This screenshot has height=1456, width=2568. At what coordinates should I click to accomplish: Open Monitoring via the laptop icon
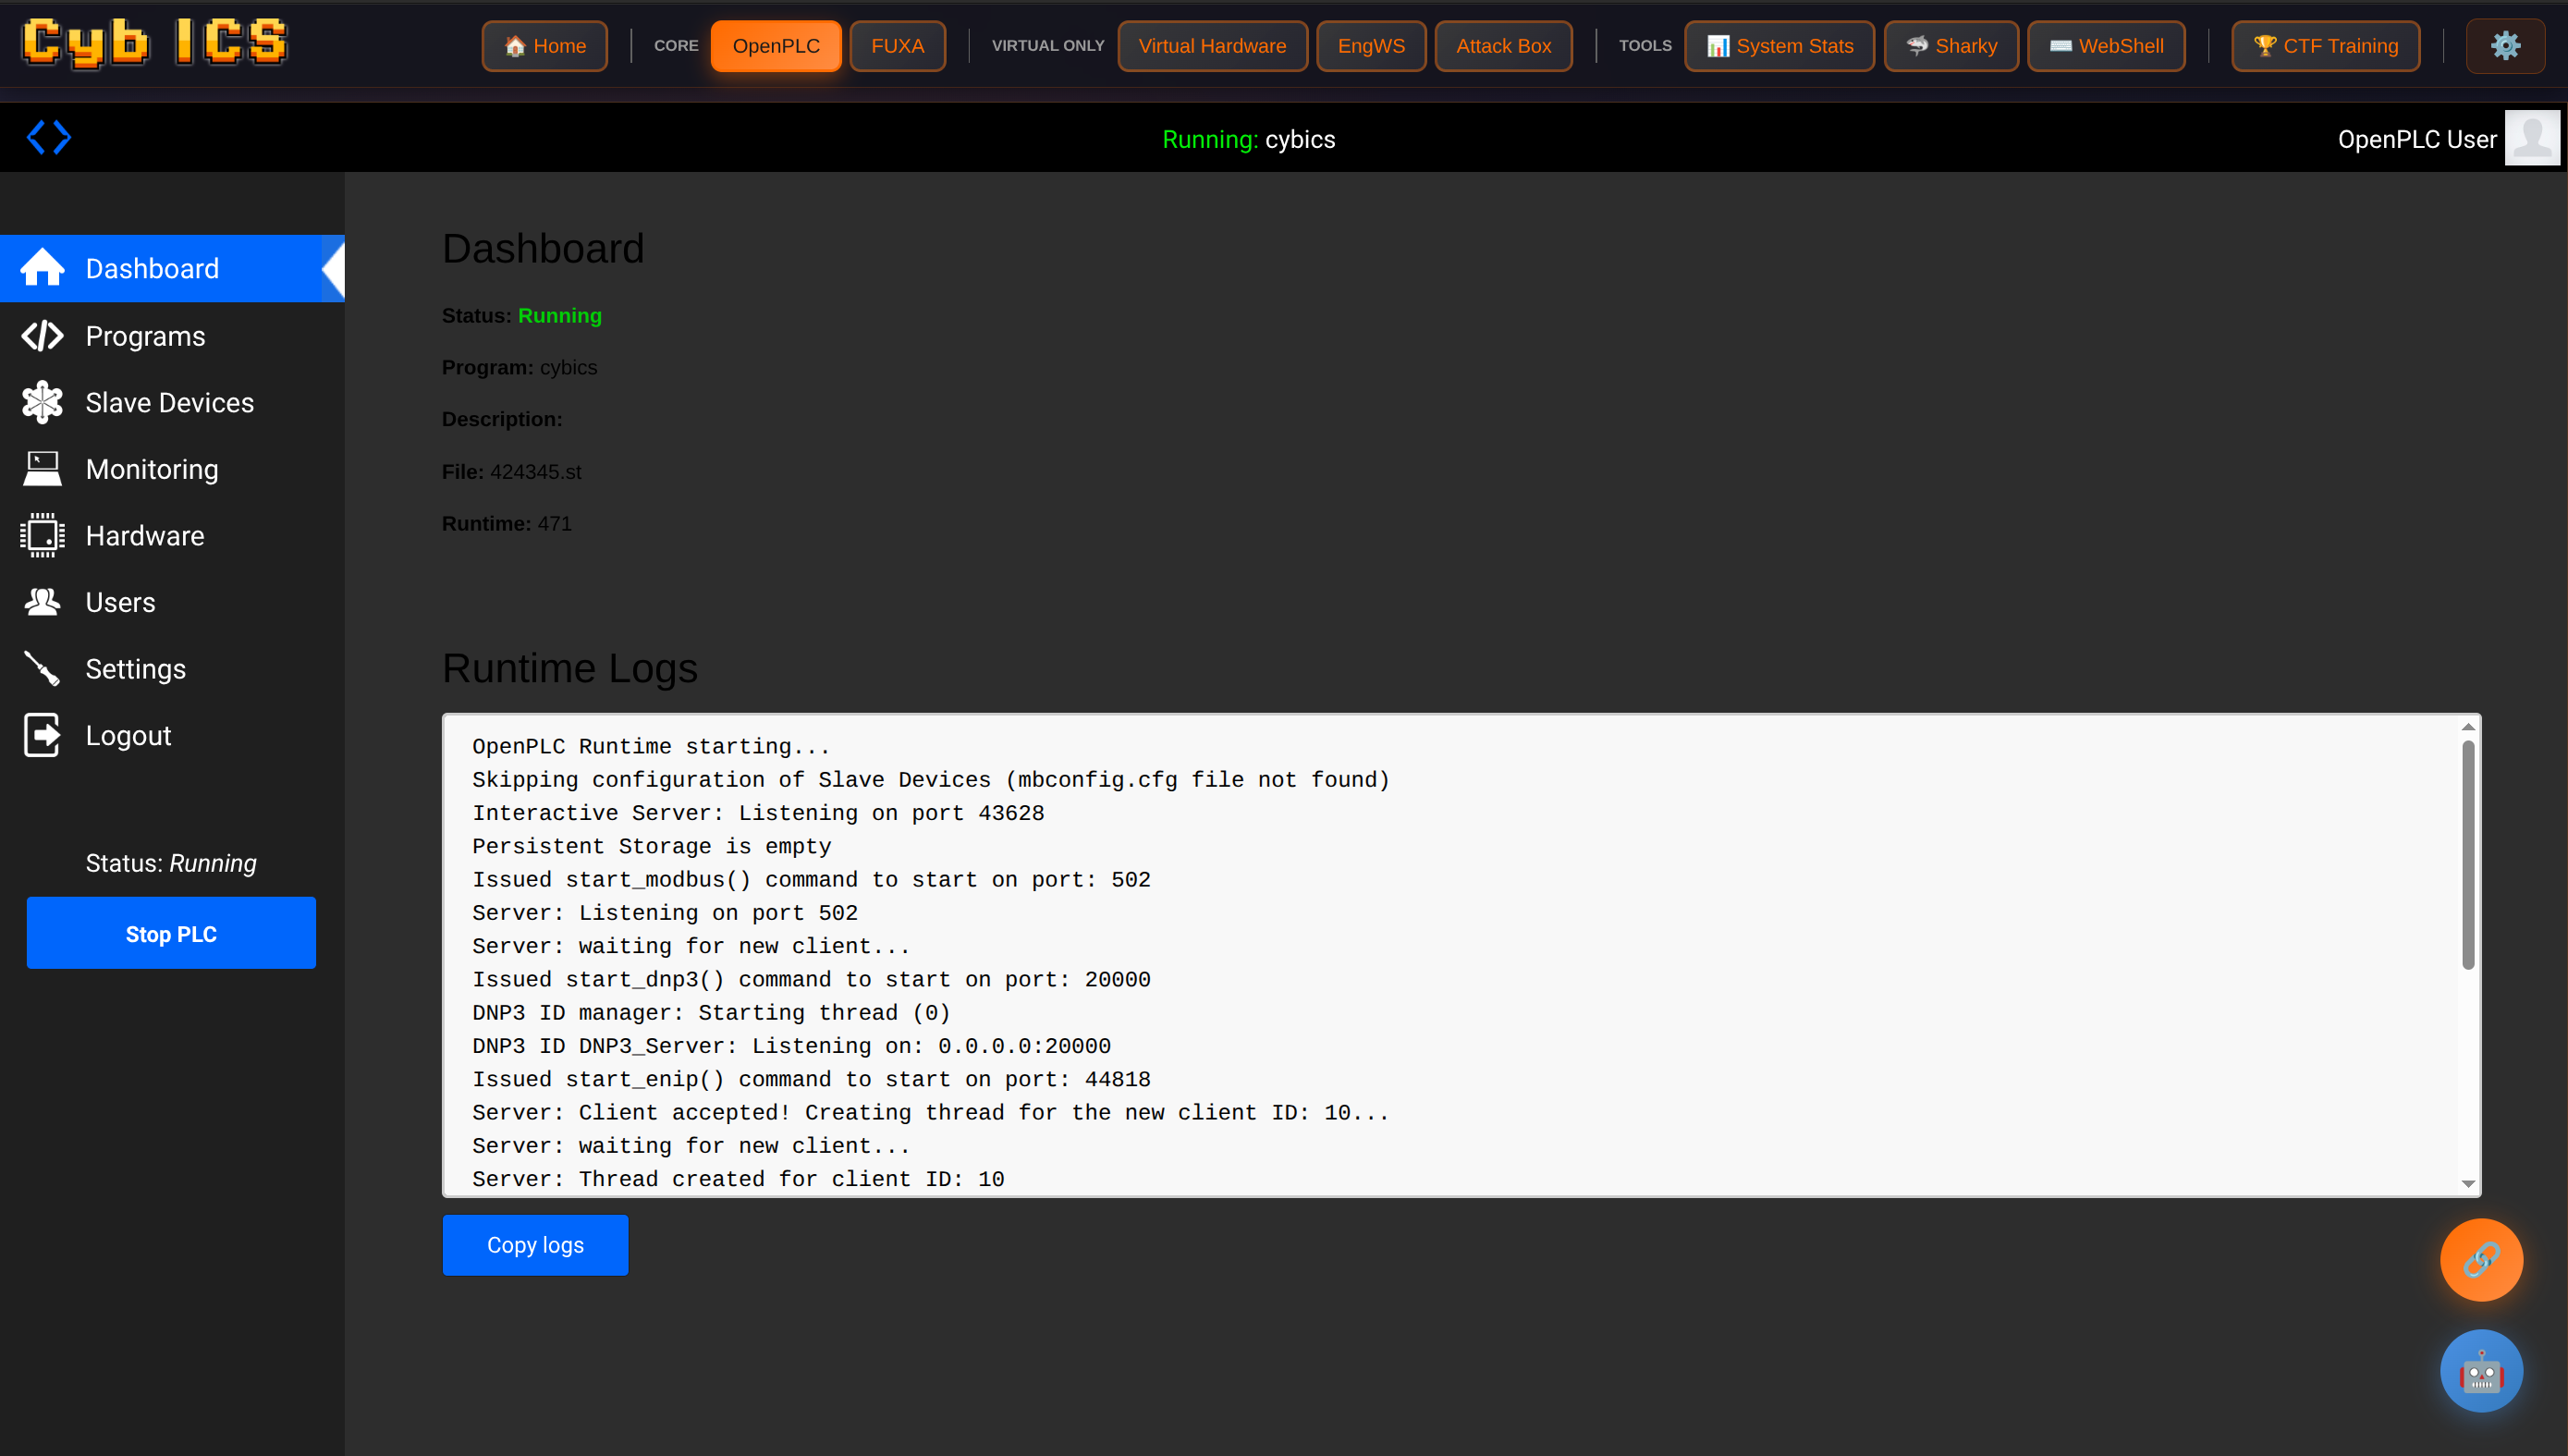click(x=42, y=469)
